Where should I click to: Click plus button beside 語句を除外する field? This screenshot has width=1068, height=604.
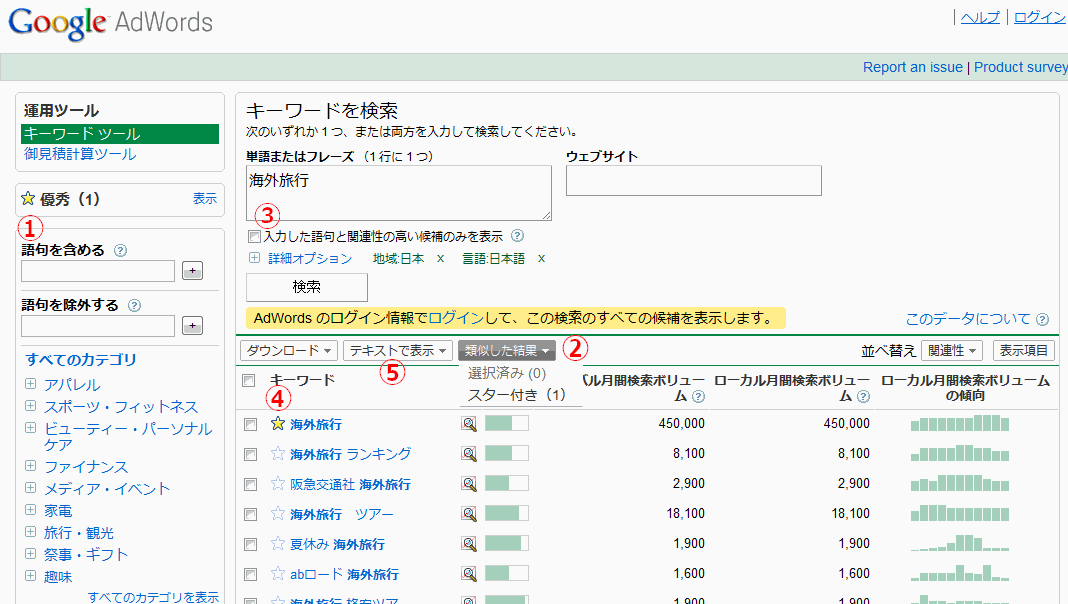pyautogui.click(x=193, y=326)
